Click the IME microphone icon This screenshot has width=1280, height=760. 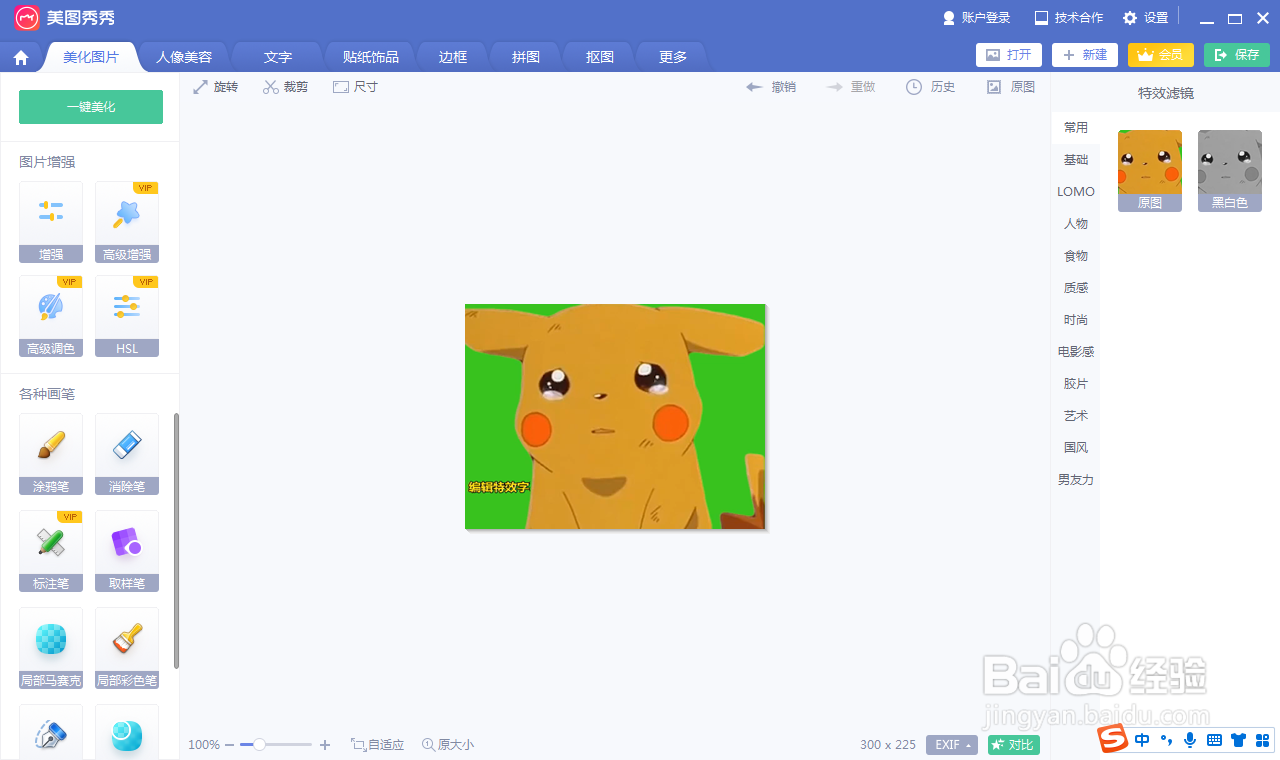(1190, 740)
